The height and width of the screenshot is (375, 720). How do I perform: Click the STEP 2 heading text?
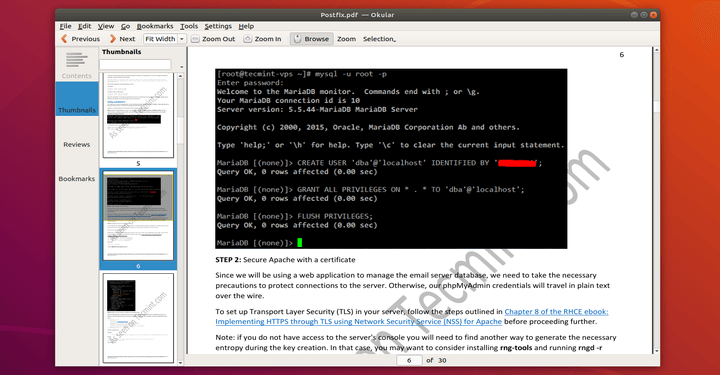click(x=285, y=260)
